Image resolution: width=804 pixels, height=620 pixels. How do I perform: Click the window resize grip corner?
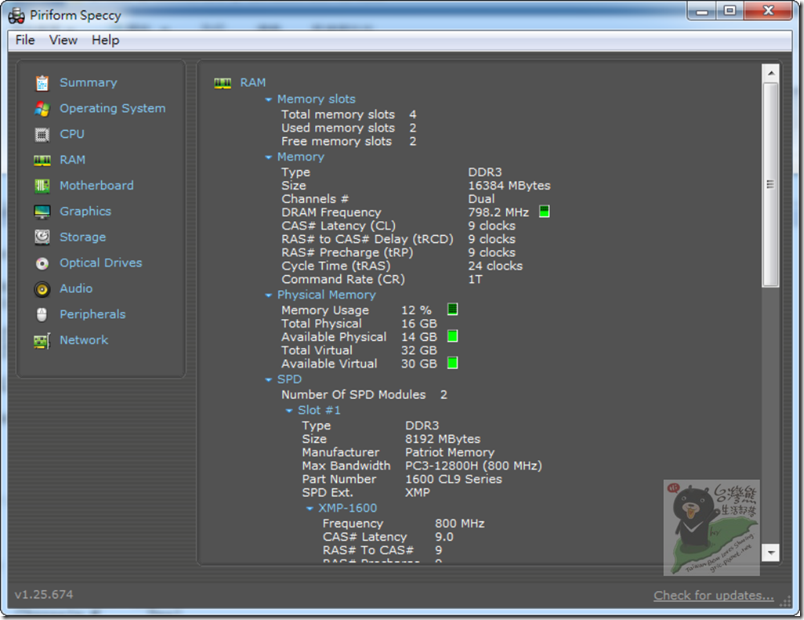tap(786, 602)
